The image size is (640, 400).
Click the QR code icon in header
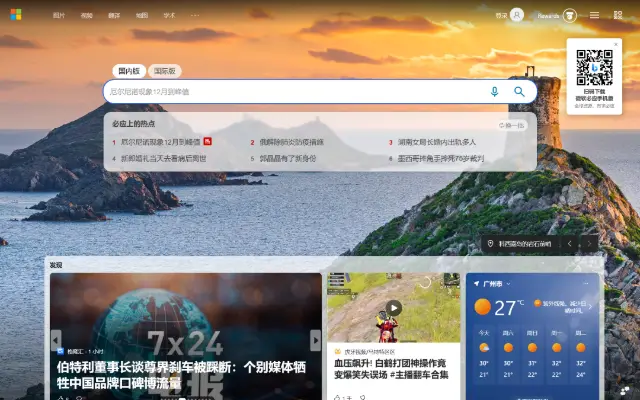pyautogui.click(x=618, y=15)
